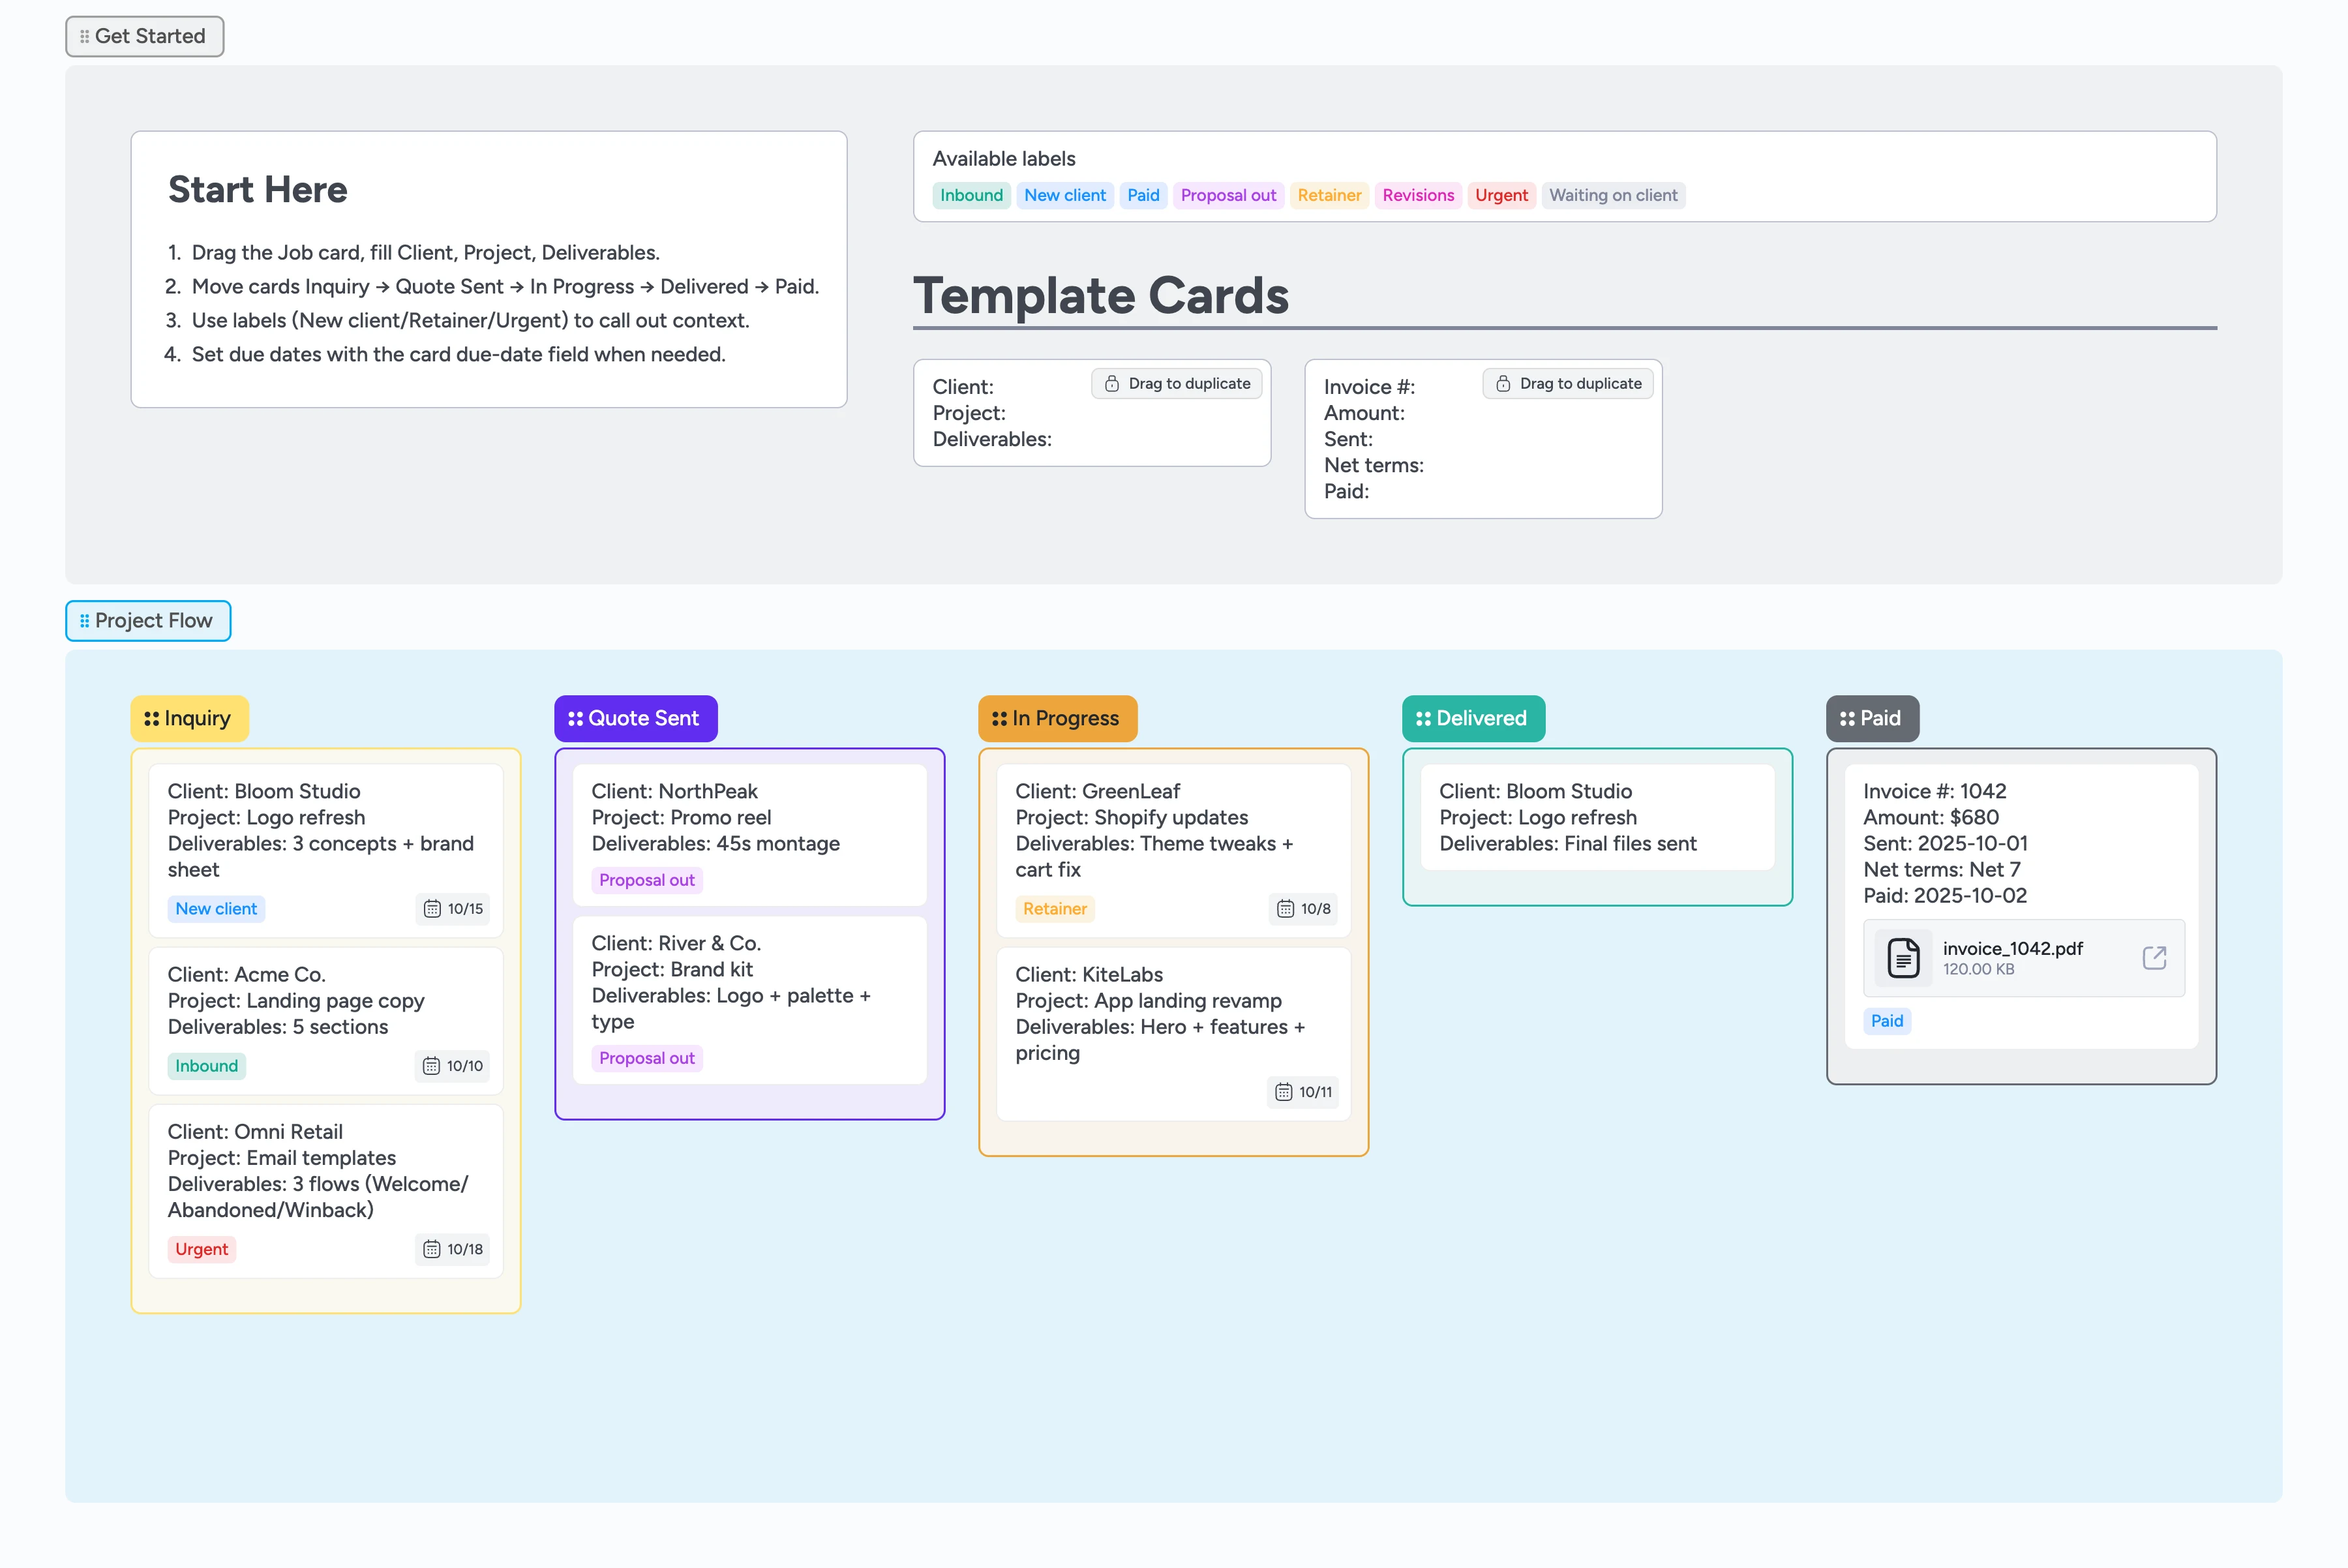Click Drag to duplicate on the Invoice template
Screen dimensions: 2348x1568
pos(1578,383)
